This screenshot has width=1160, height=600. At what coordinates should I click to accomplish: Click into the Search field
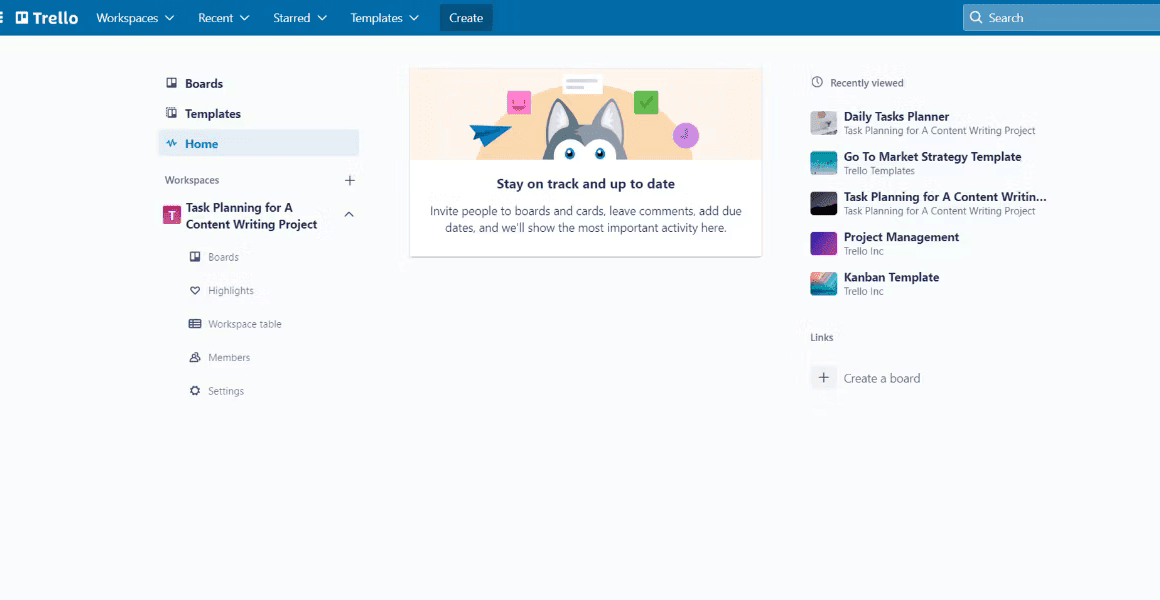coord(1062,18)
